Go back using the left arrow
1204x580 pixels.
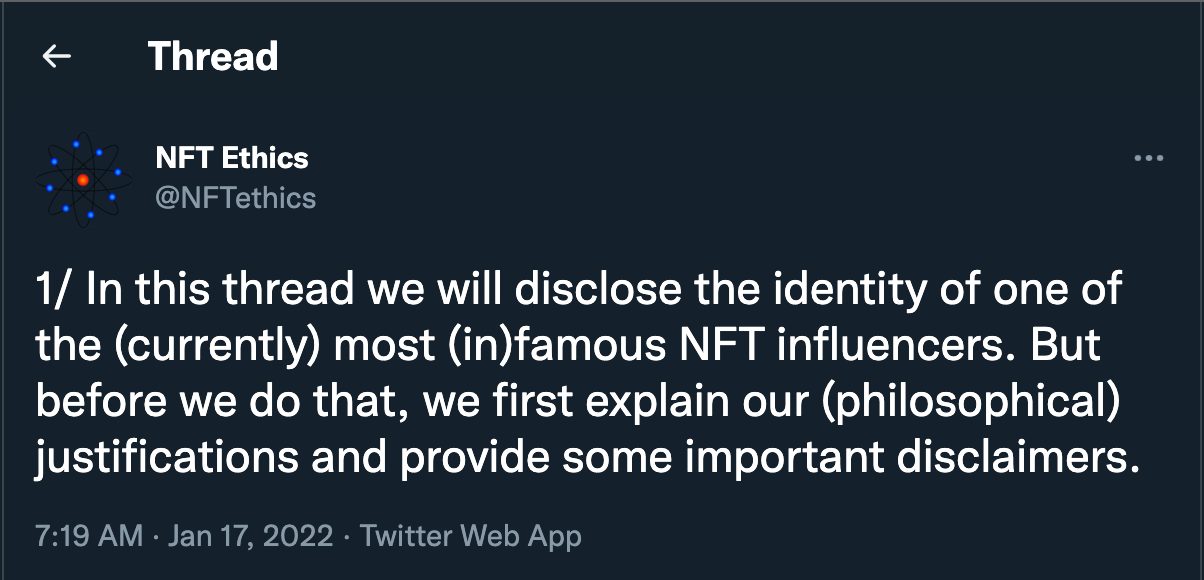click(57, 57)
